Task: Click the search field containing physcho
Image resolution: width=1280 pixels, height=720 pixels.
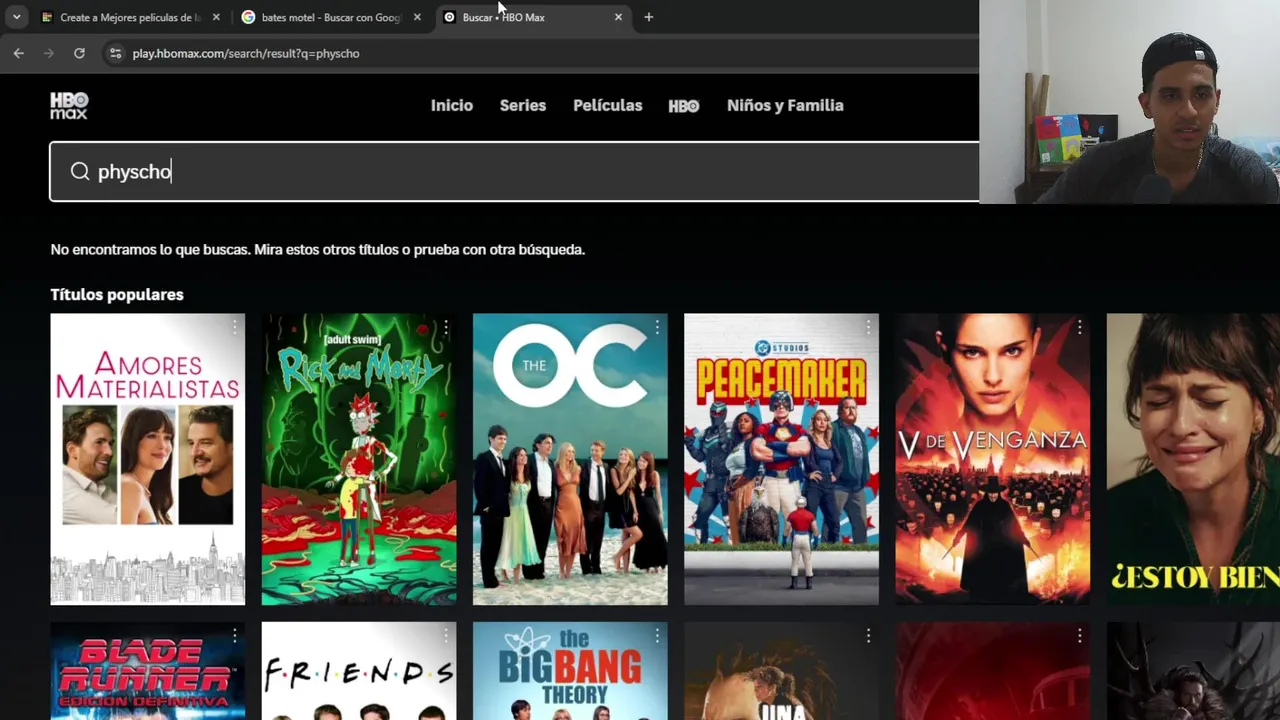Action: 514,172
